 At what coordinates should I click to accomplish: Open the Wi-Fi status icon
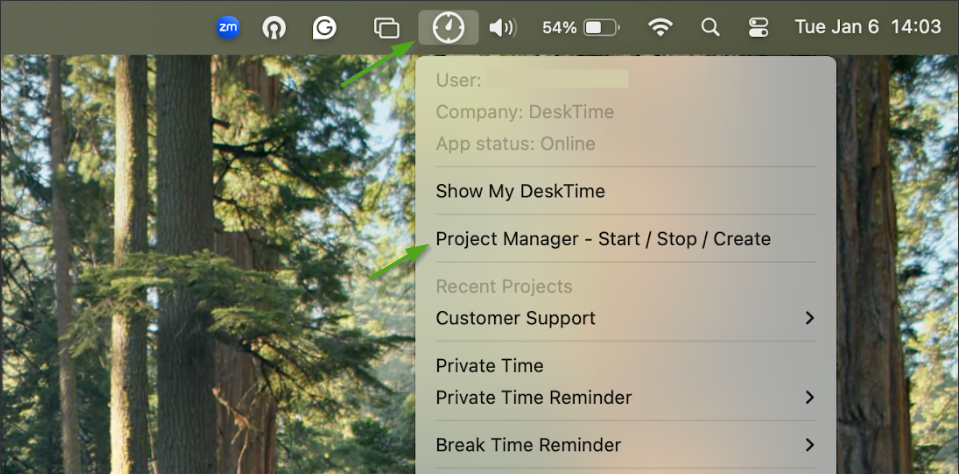pos(659,27)
